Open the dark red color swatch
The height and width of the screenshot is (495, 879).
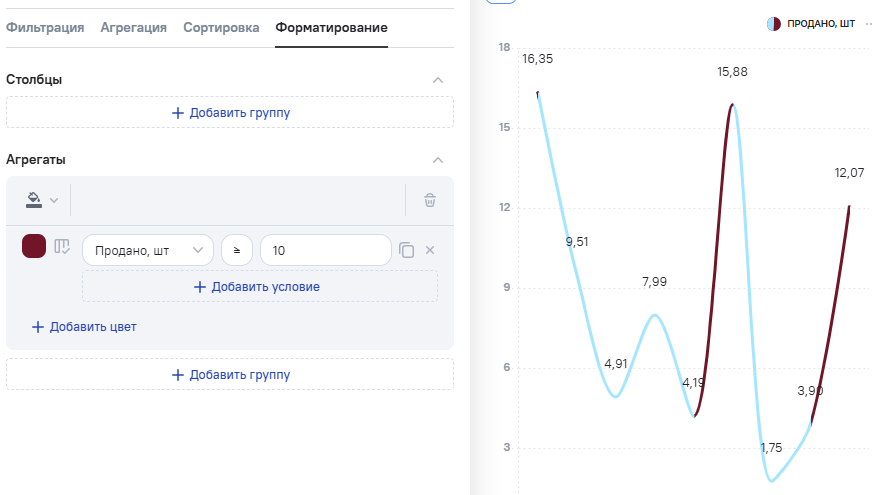coord(34,247)
